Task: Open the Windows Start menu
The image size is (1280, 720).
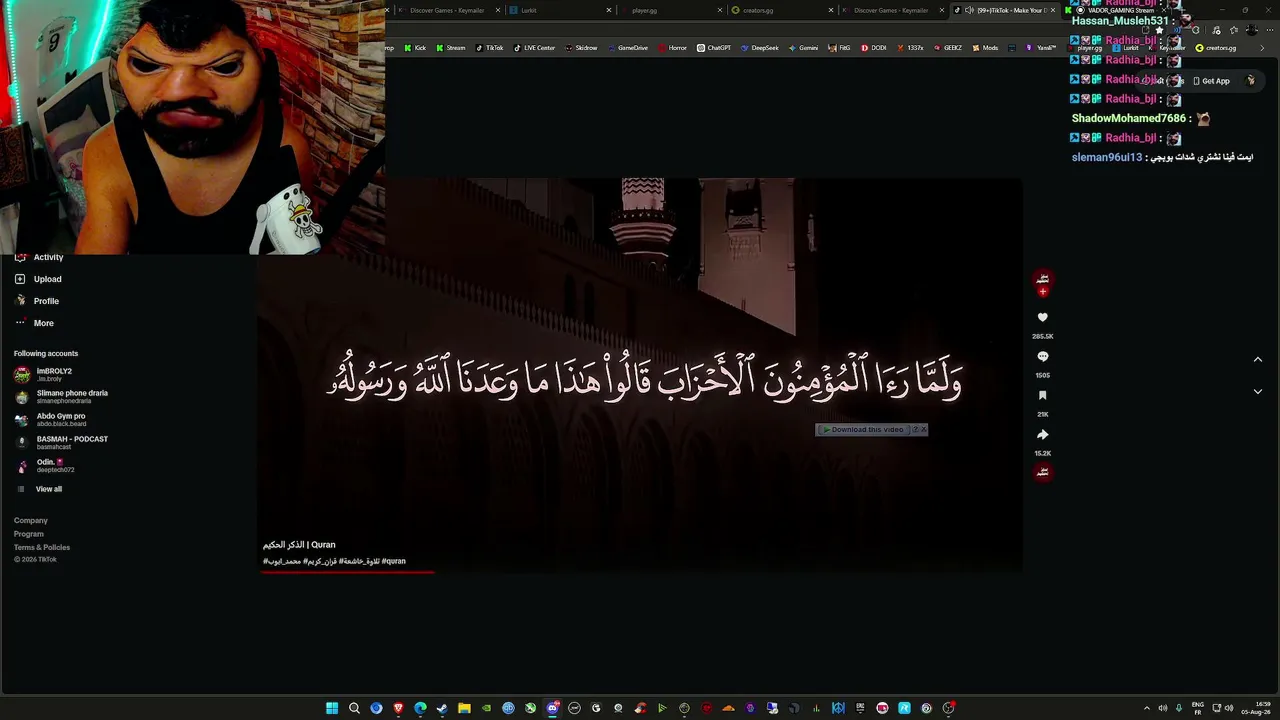Action: (332, 708)
